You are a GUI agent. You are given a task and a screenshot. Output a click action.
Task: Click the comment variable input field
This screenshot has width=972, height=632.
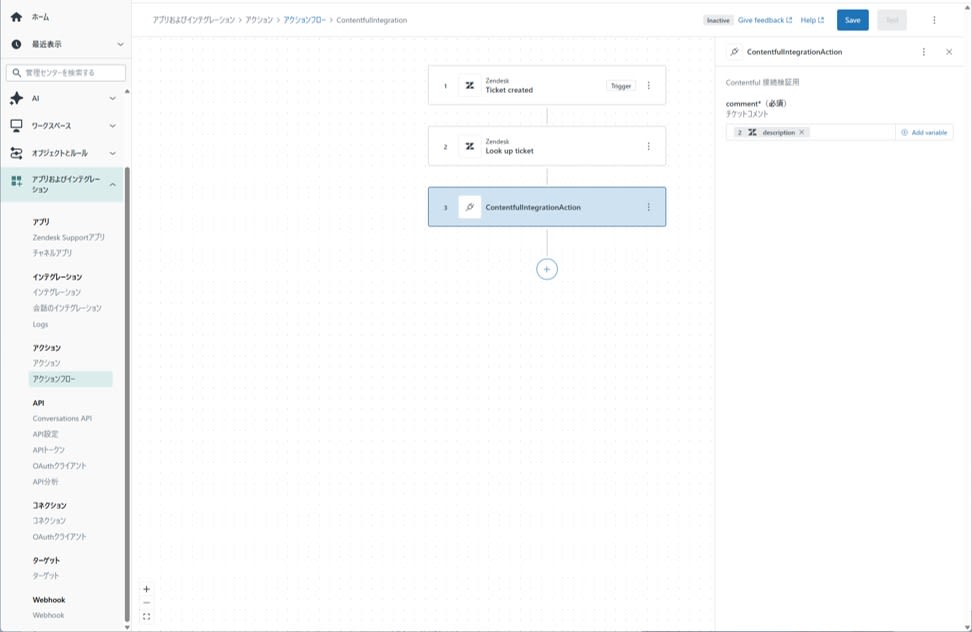coord(811,133)
